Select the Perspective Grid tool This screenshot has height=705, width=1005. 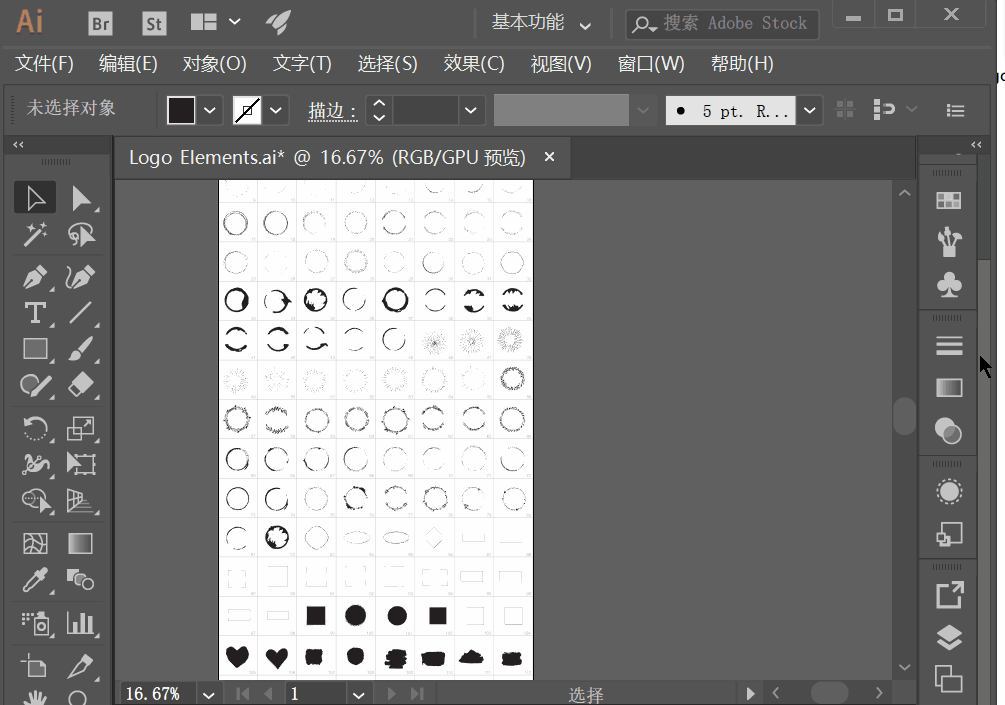81,501
